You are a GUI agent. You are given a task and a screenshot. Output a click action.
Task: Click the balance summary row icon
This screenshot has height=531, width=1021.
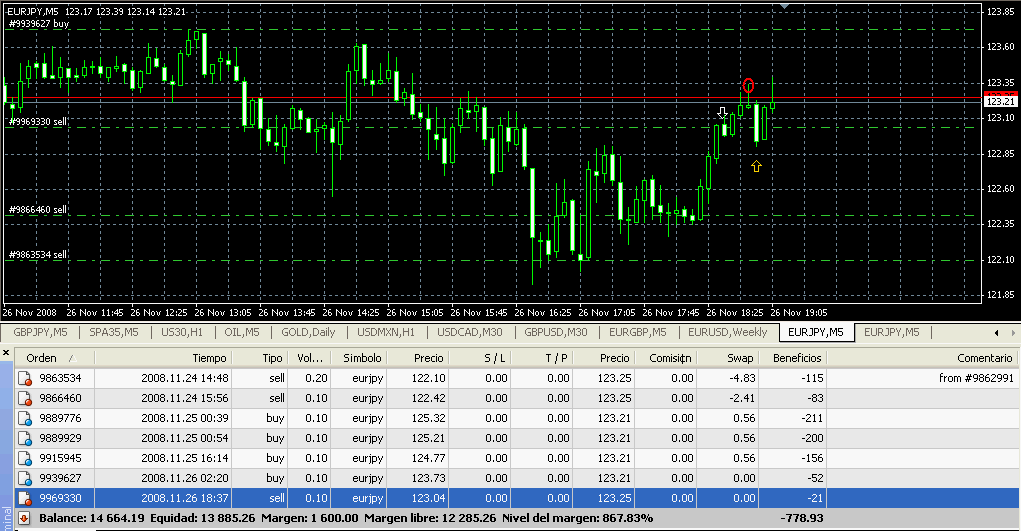click(x=24, y=518)
